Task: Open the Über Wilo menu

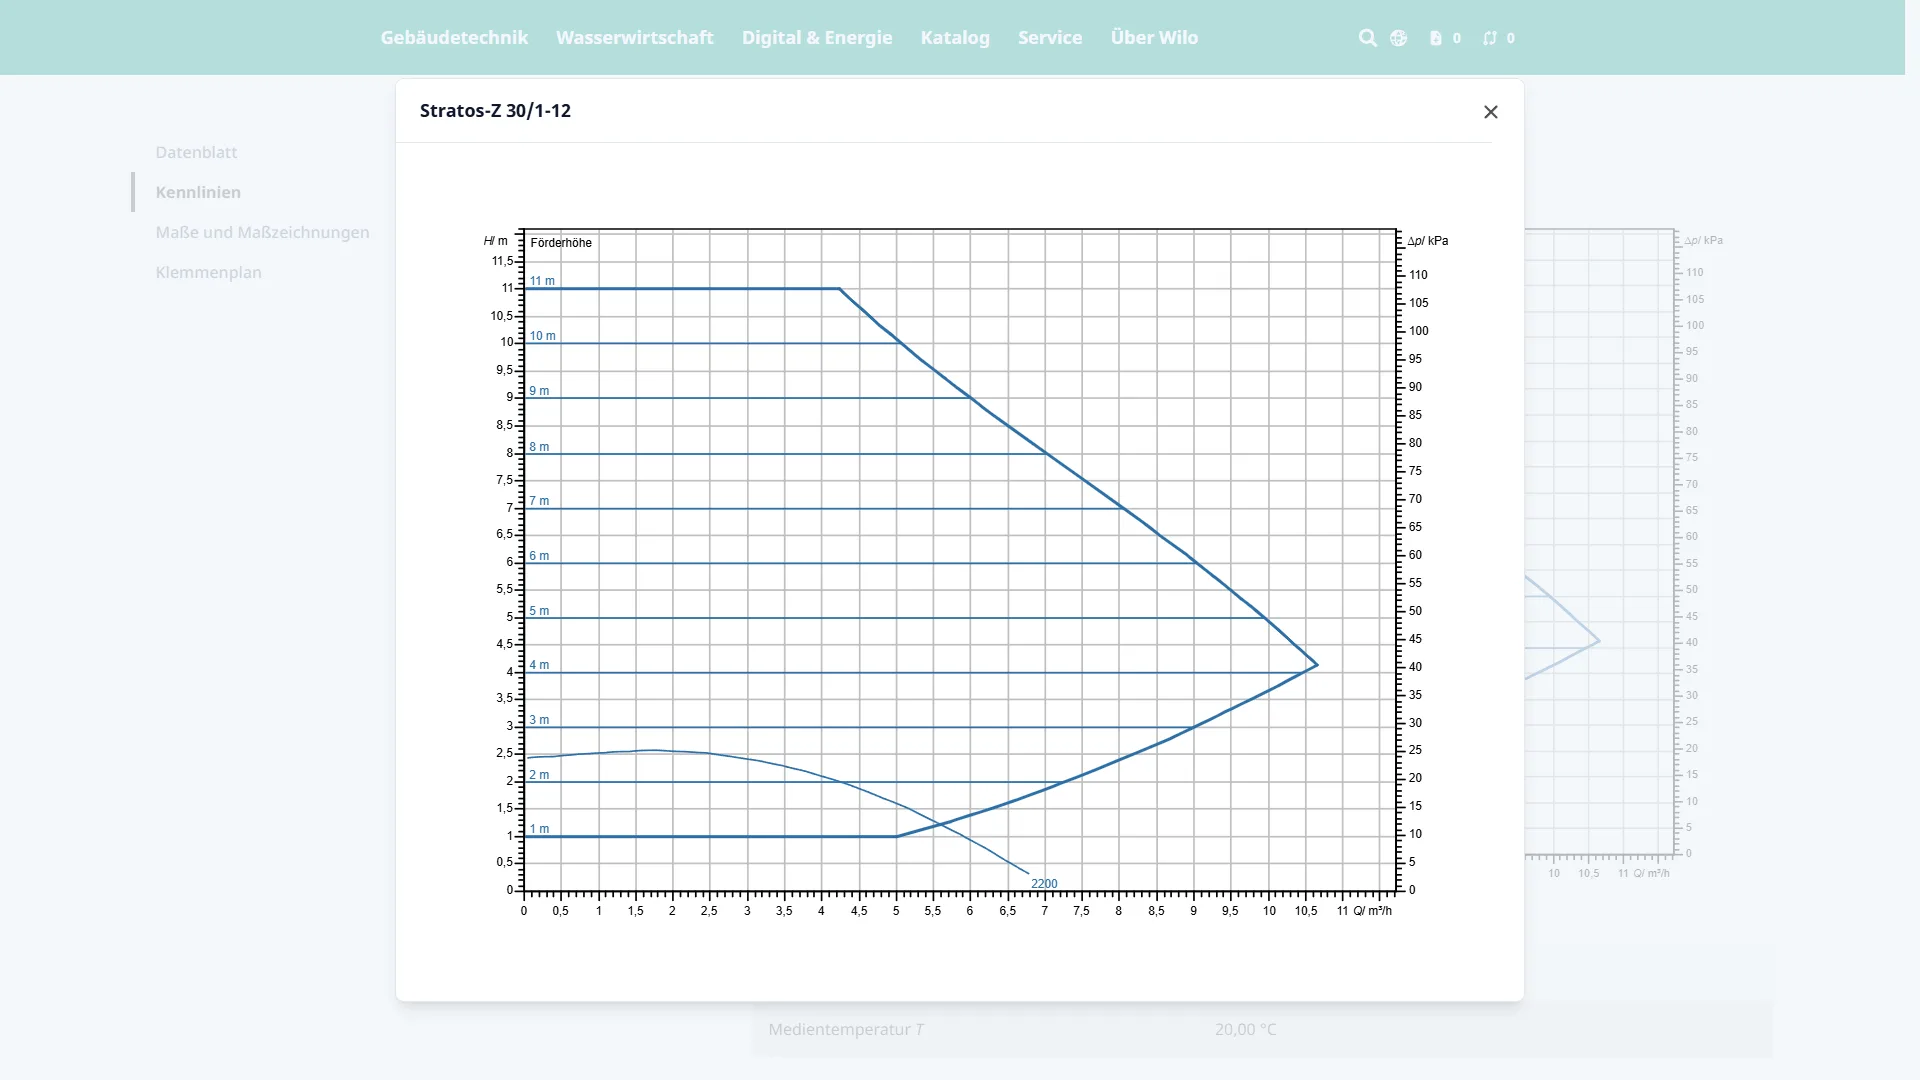Action: point(1154,37)
